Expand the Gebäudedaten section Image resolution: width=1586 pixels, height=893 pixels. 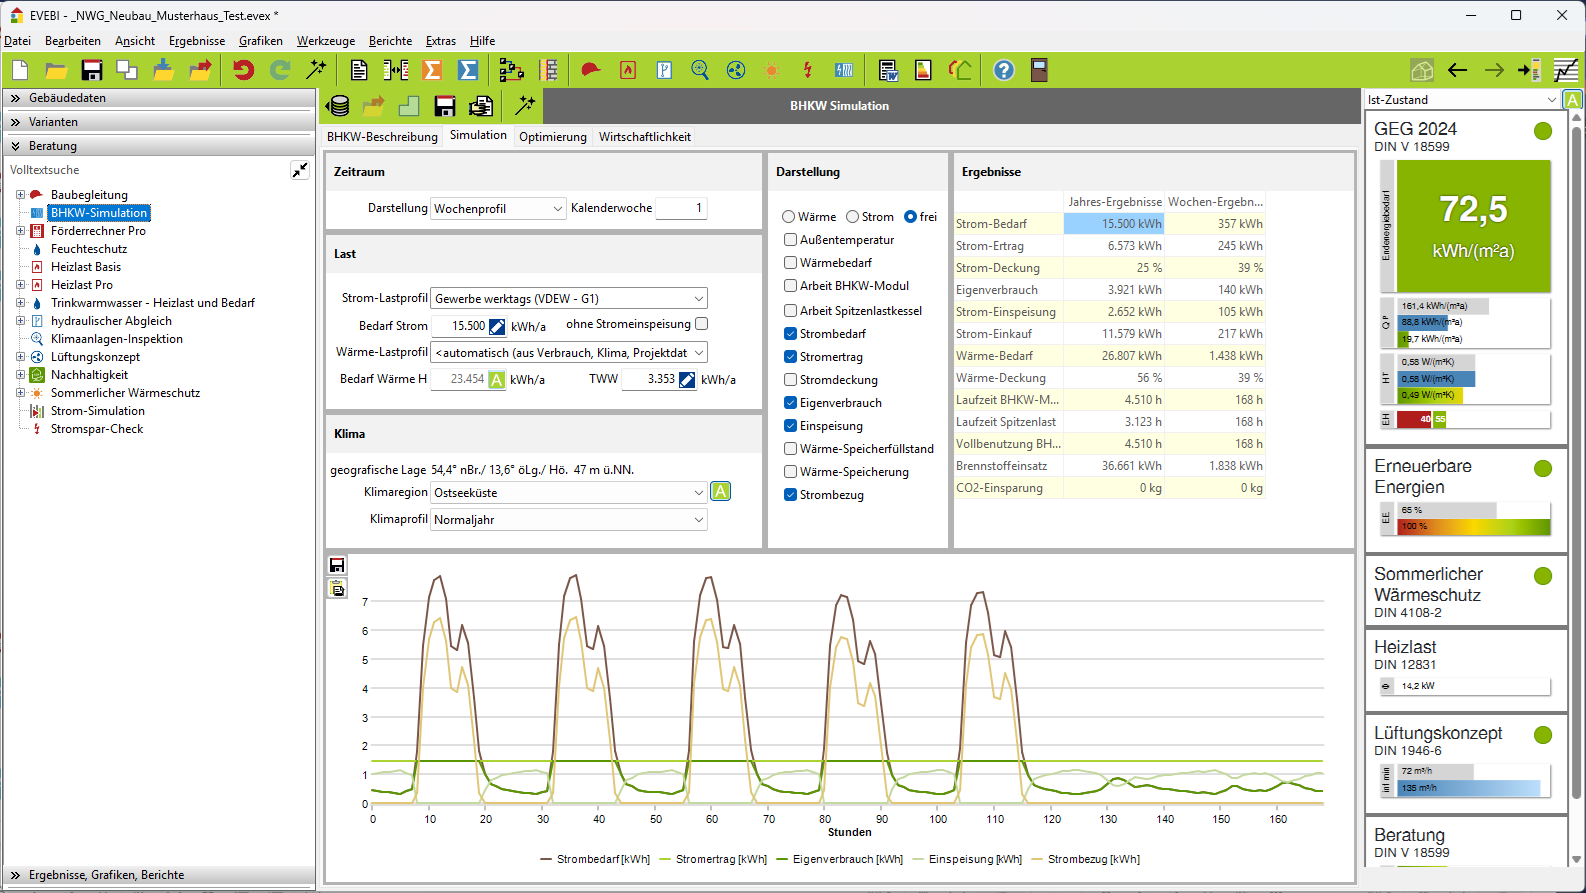coord(159,98)
